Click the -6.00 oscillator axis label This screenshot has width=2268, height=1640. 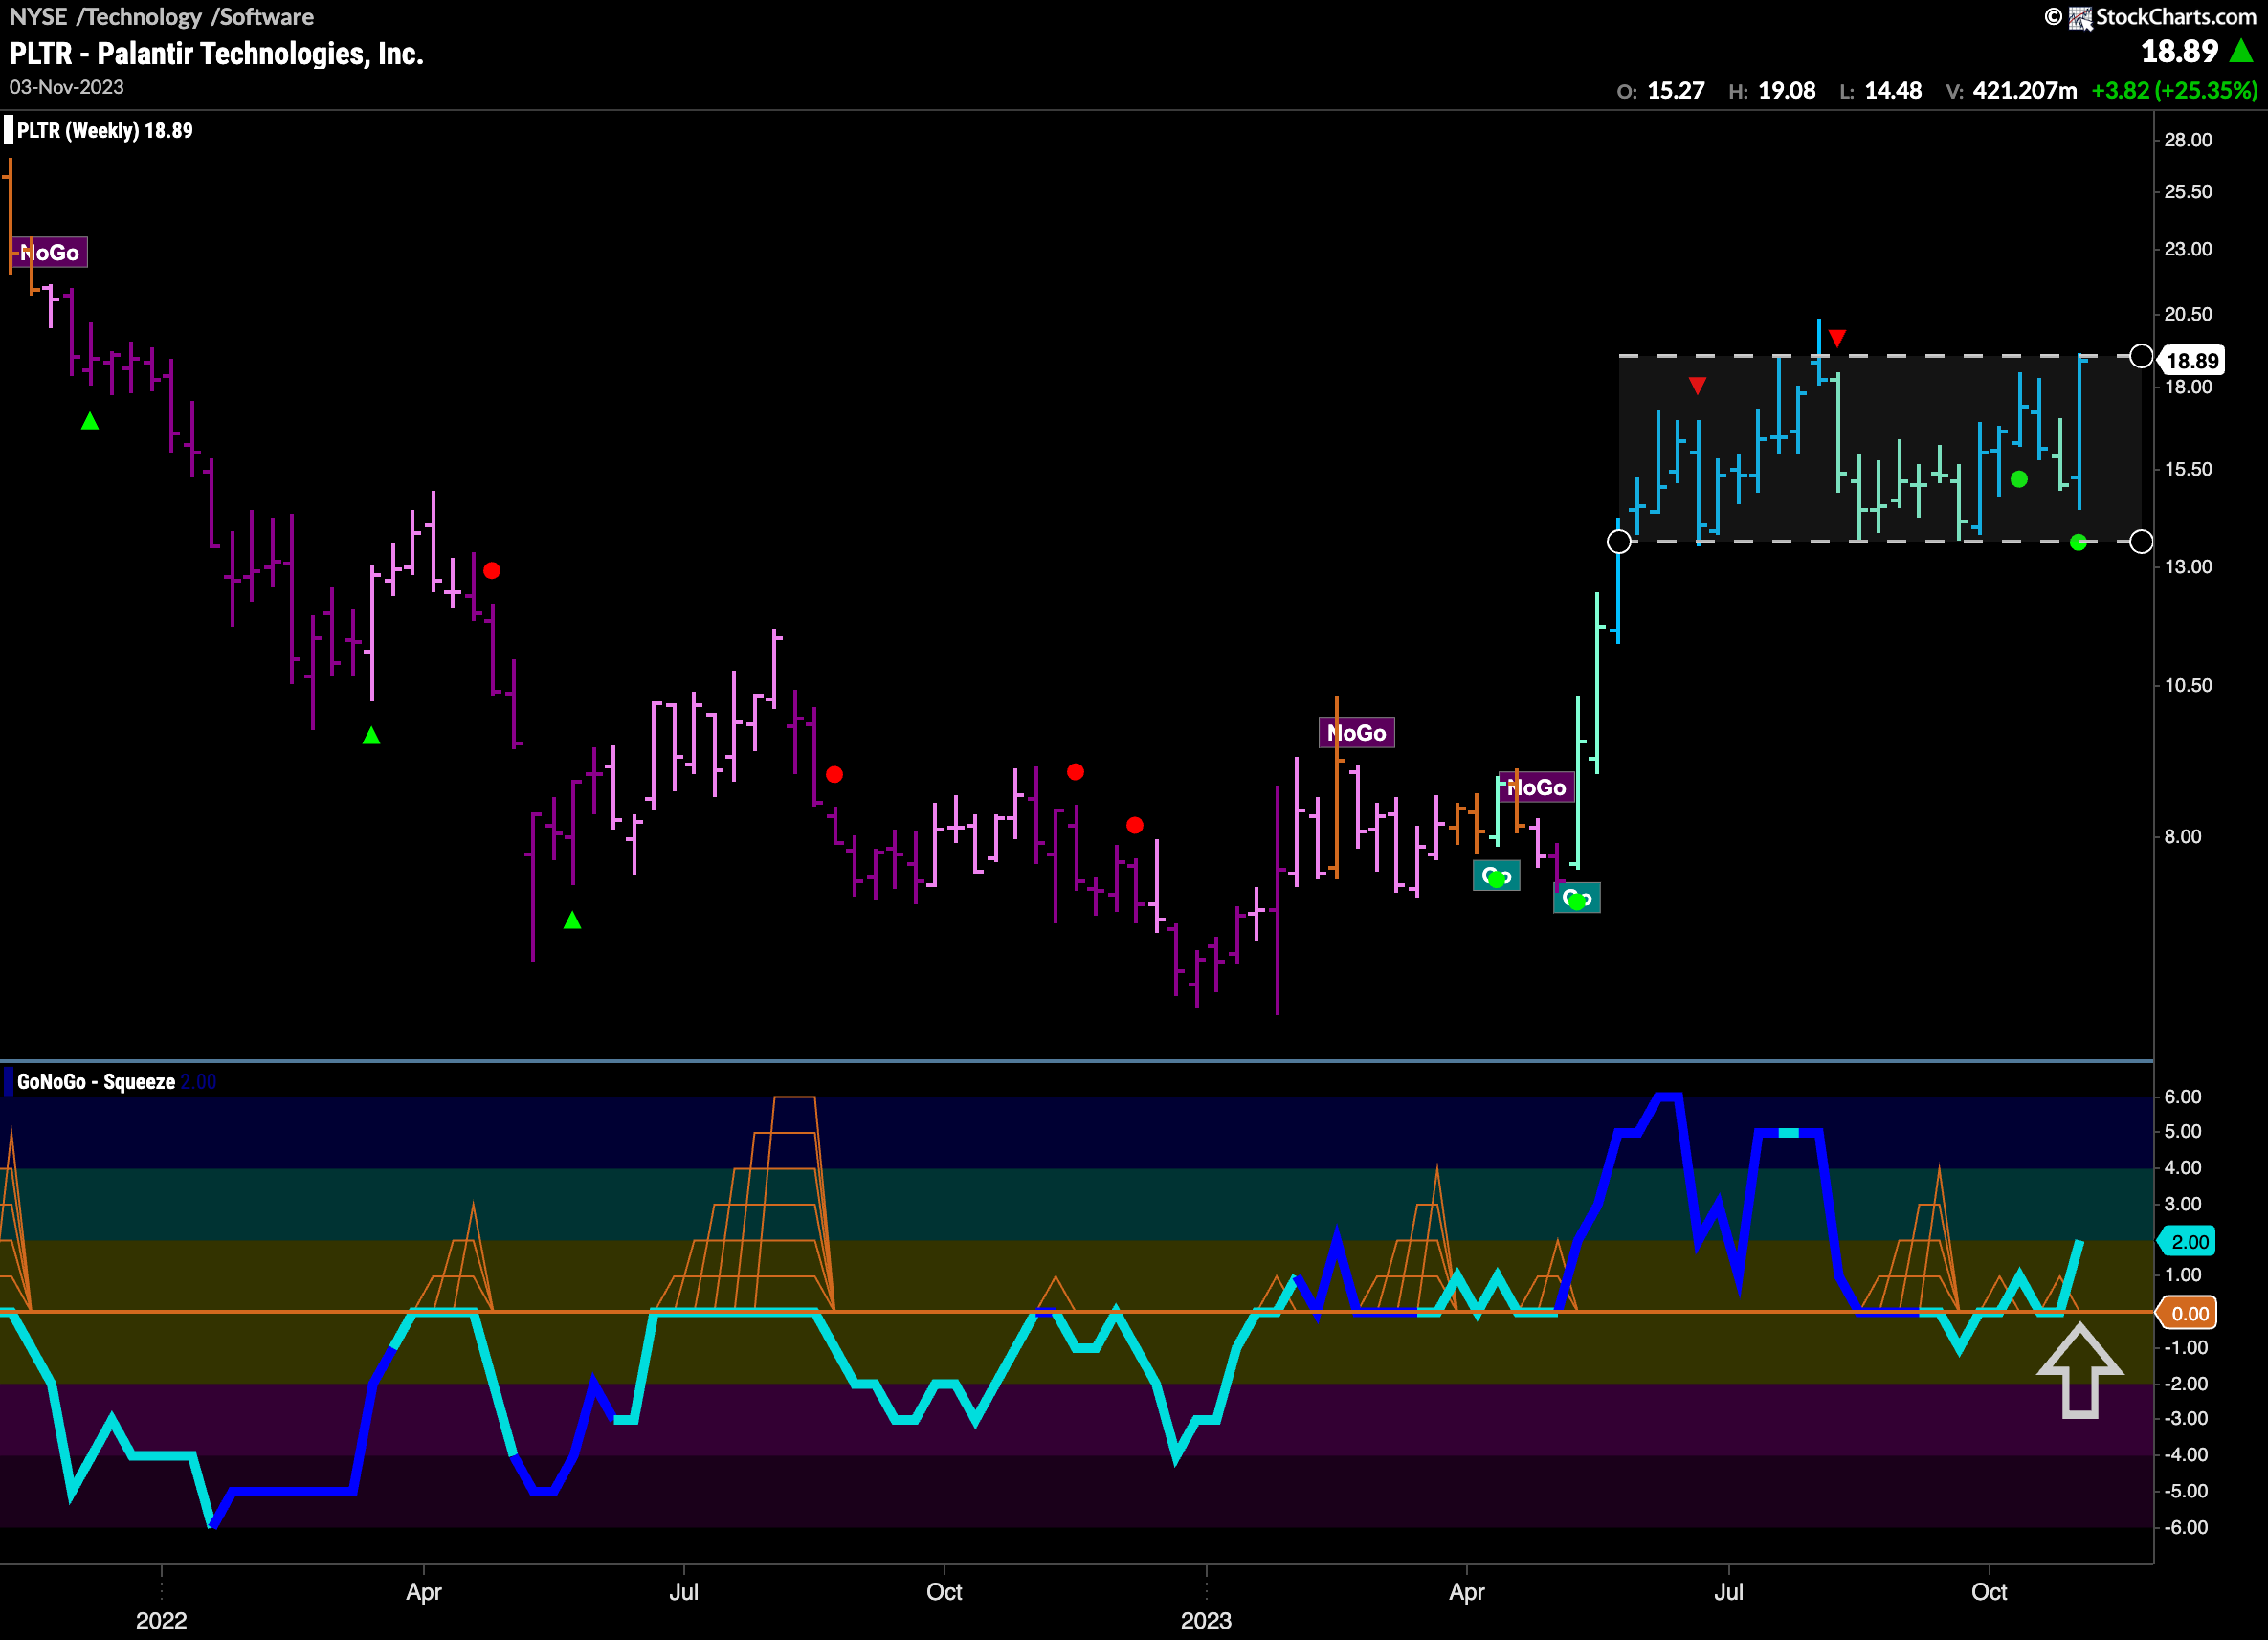click(2185, 1528)
